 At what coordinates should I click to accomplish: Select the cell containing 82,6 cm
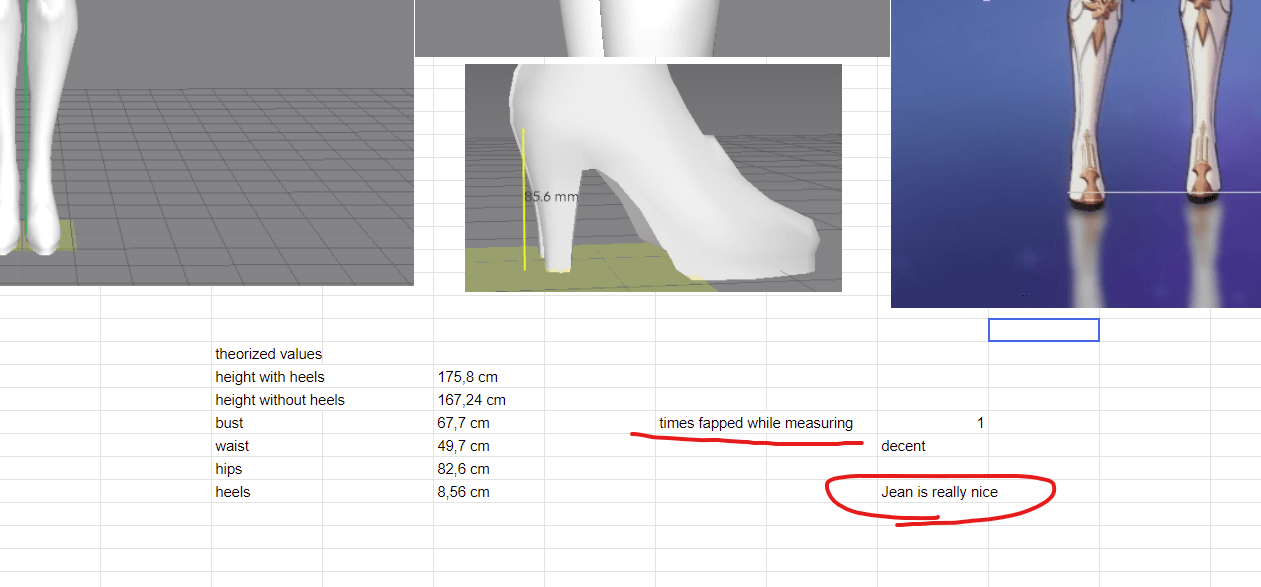coord(464,469)
